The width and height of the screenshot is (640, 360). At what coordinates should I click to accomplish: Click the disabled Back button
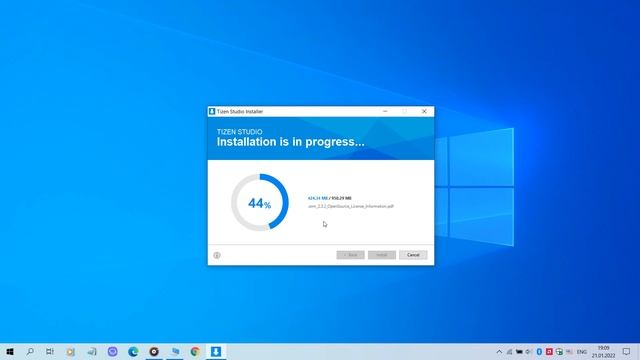tap(350, 255)
